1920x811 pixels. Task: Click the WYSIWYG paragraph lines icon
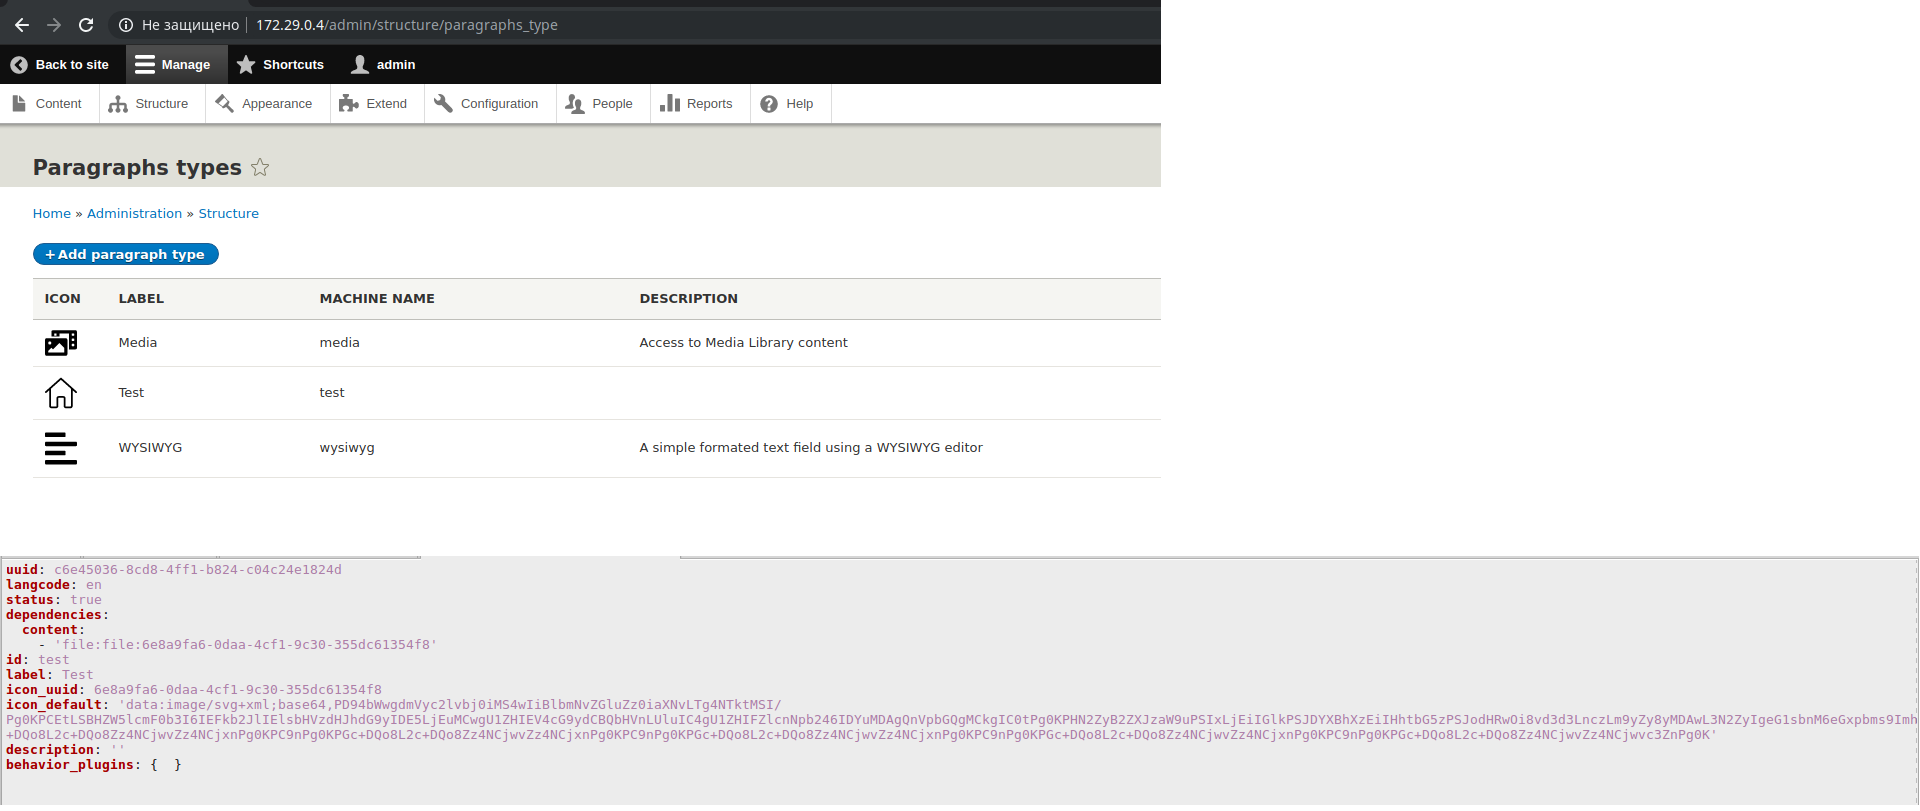(x=61, y=448)
